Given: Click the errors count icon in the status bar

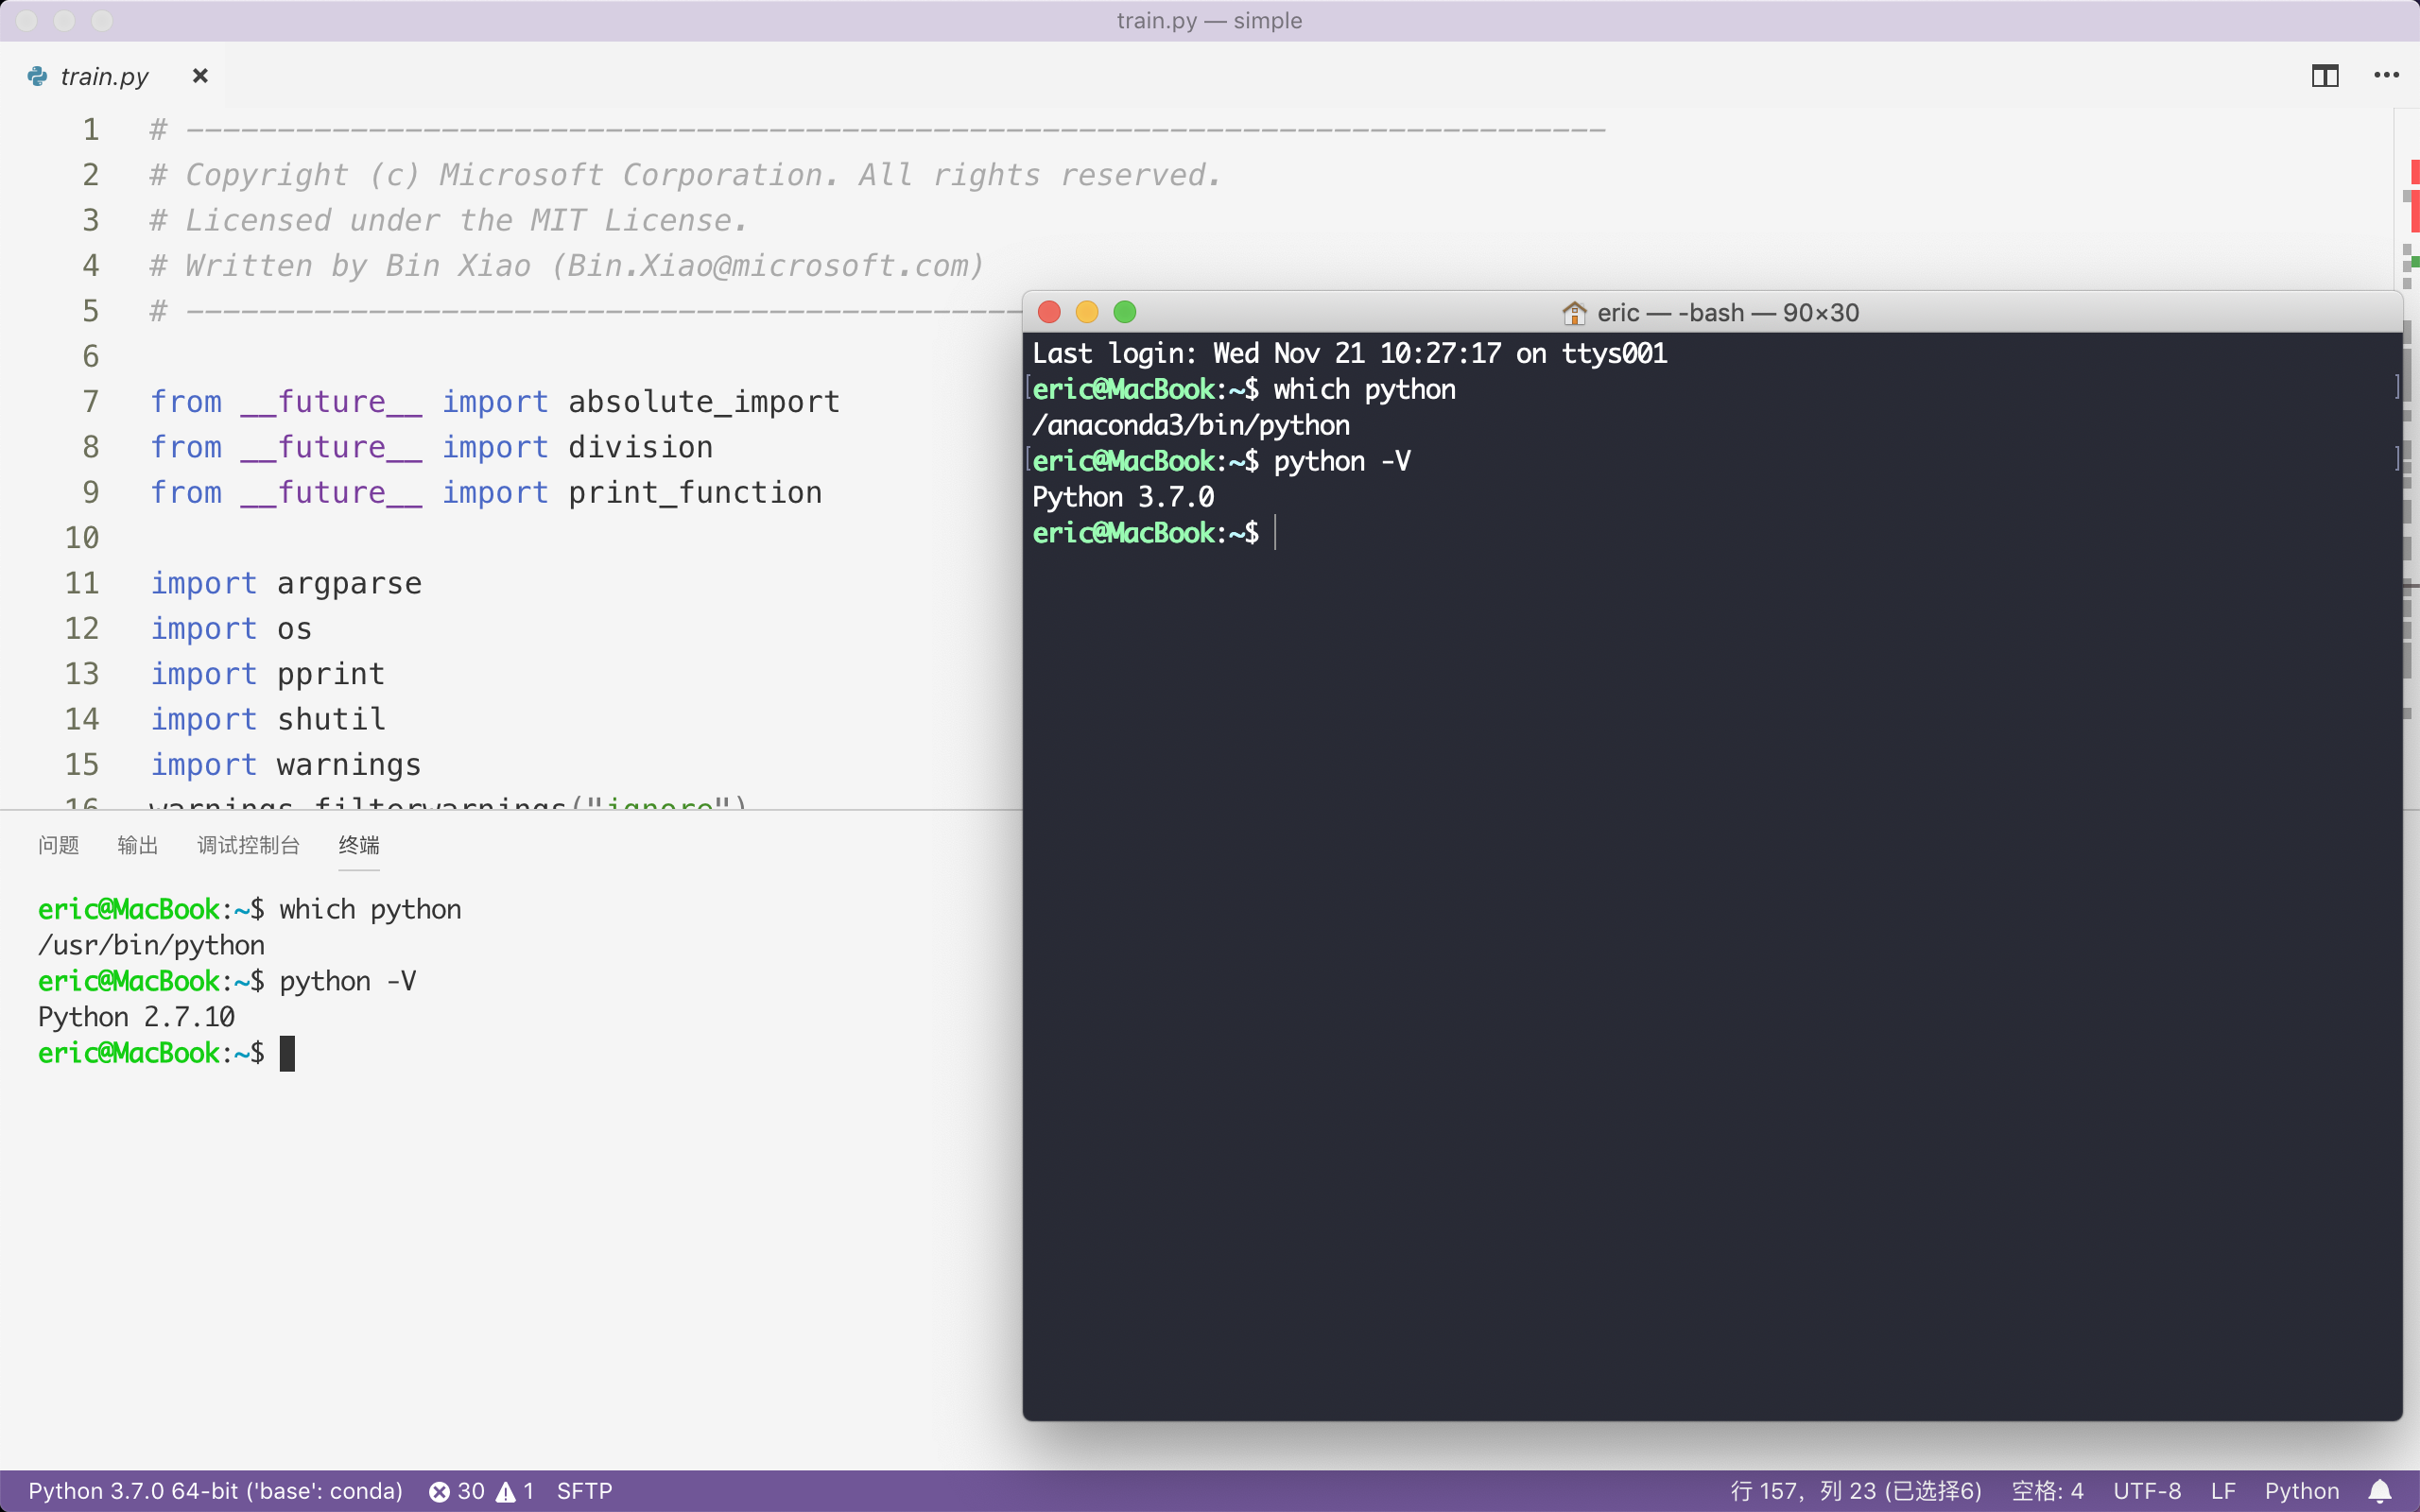Looking at the screenshot, I should point(440,1491).
